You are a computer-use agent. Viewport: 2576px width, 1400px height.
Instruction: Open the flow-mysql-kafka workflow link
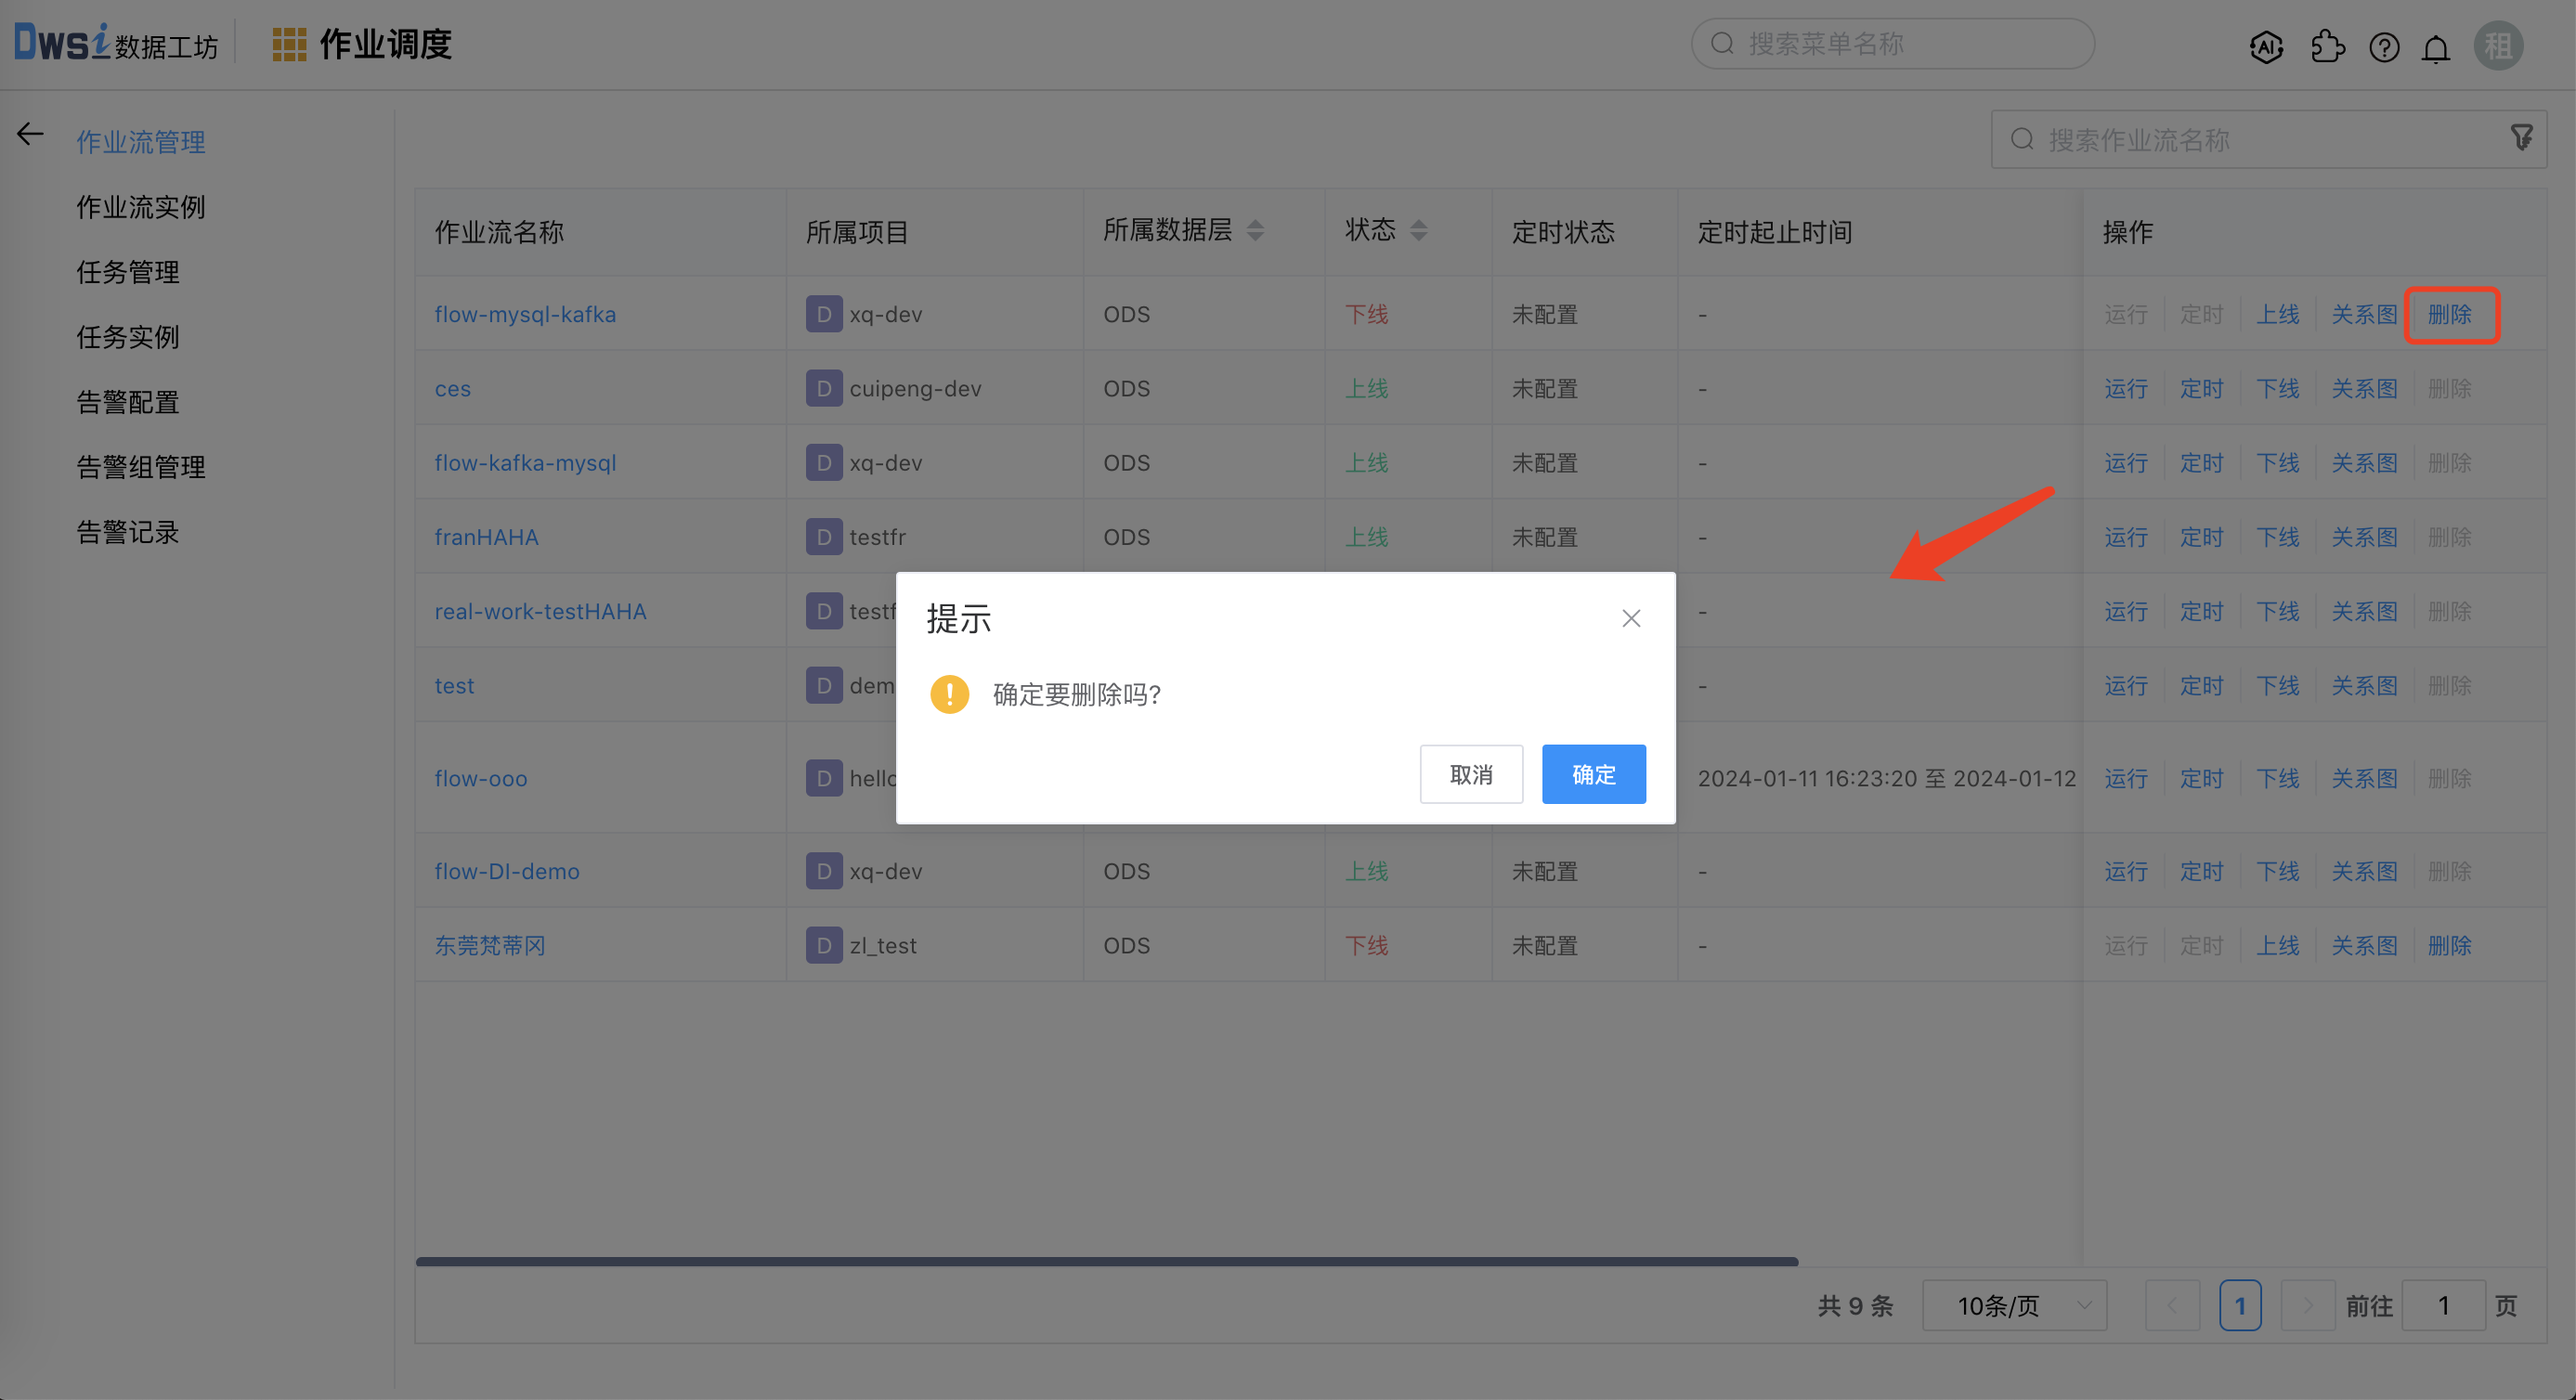click(x=525, y=313)
